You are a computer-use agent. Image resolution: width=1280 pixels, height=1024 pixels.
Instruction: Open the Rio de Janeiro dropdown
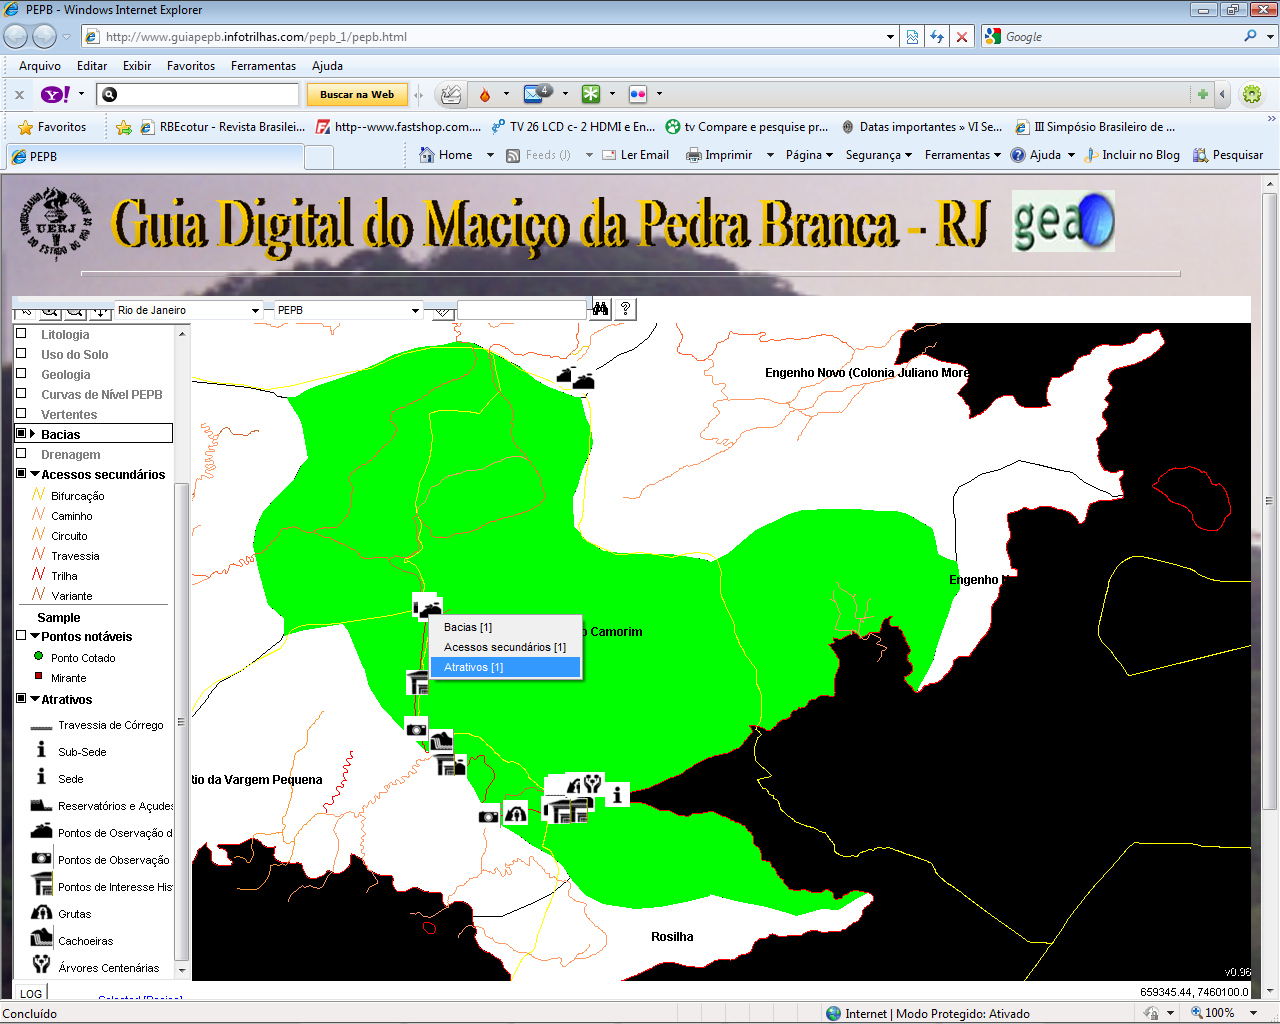tap(189, 310)
